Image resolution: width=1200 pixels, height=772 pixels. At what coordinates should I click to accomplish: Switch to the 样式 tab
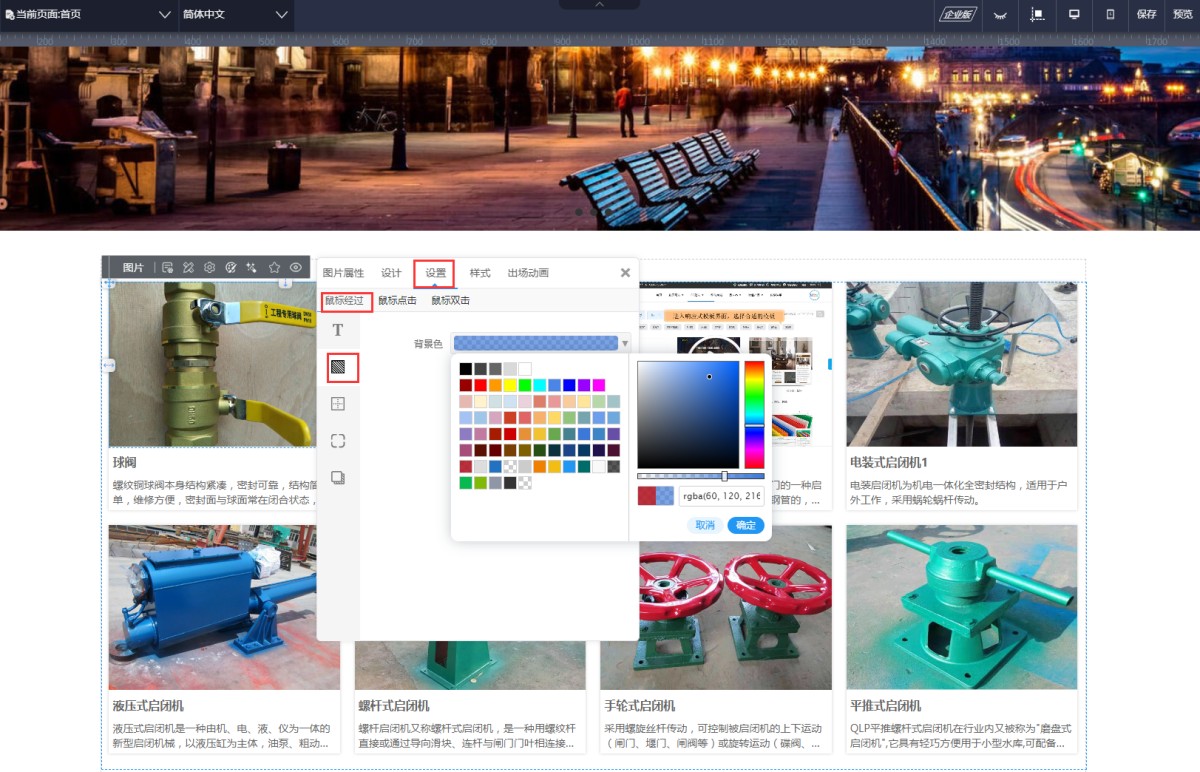click(x=480, y=273)
